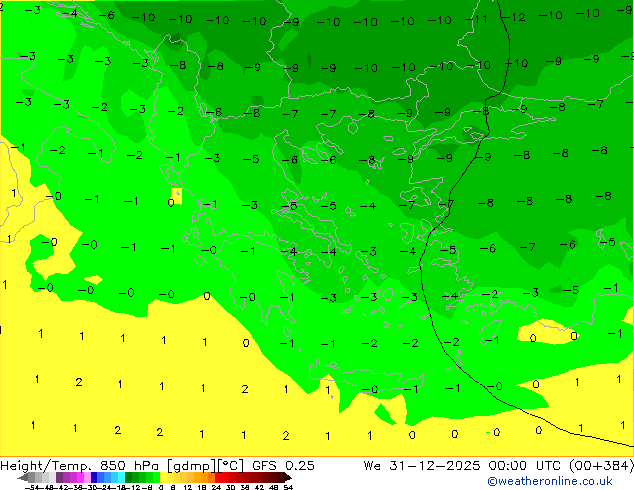Click the '(00+384)' forecast hour text
This screenshot has height=490, width=634.
[x=601, y=466]
